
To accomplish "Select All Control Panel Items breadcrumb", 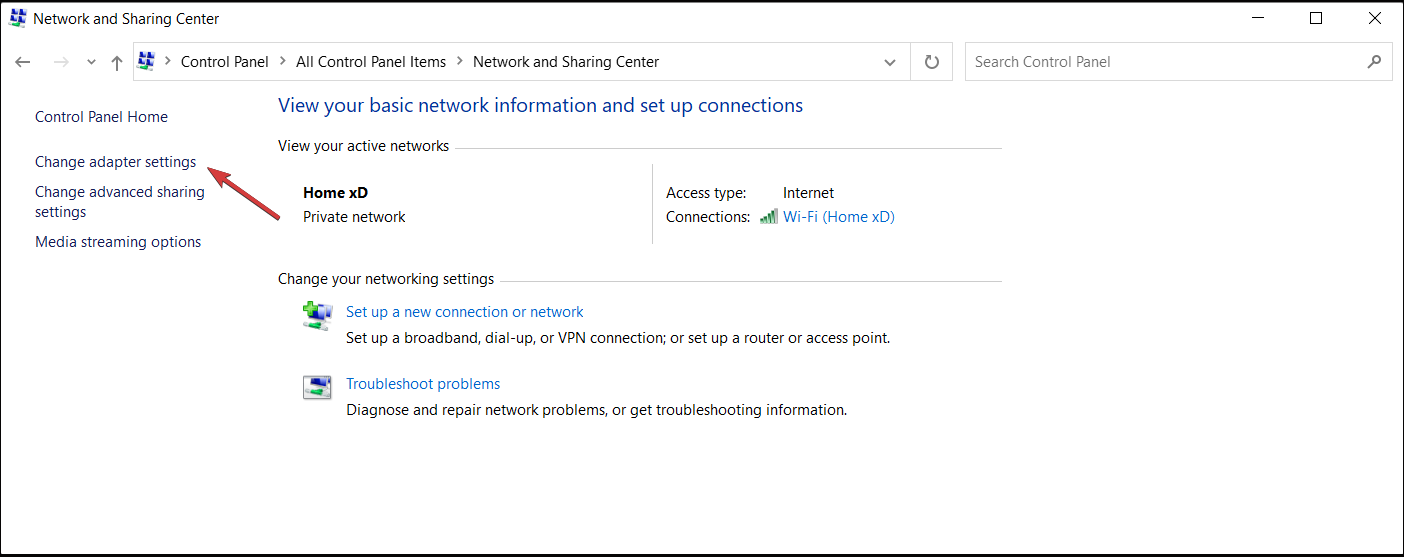I will click(371, 62).
